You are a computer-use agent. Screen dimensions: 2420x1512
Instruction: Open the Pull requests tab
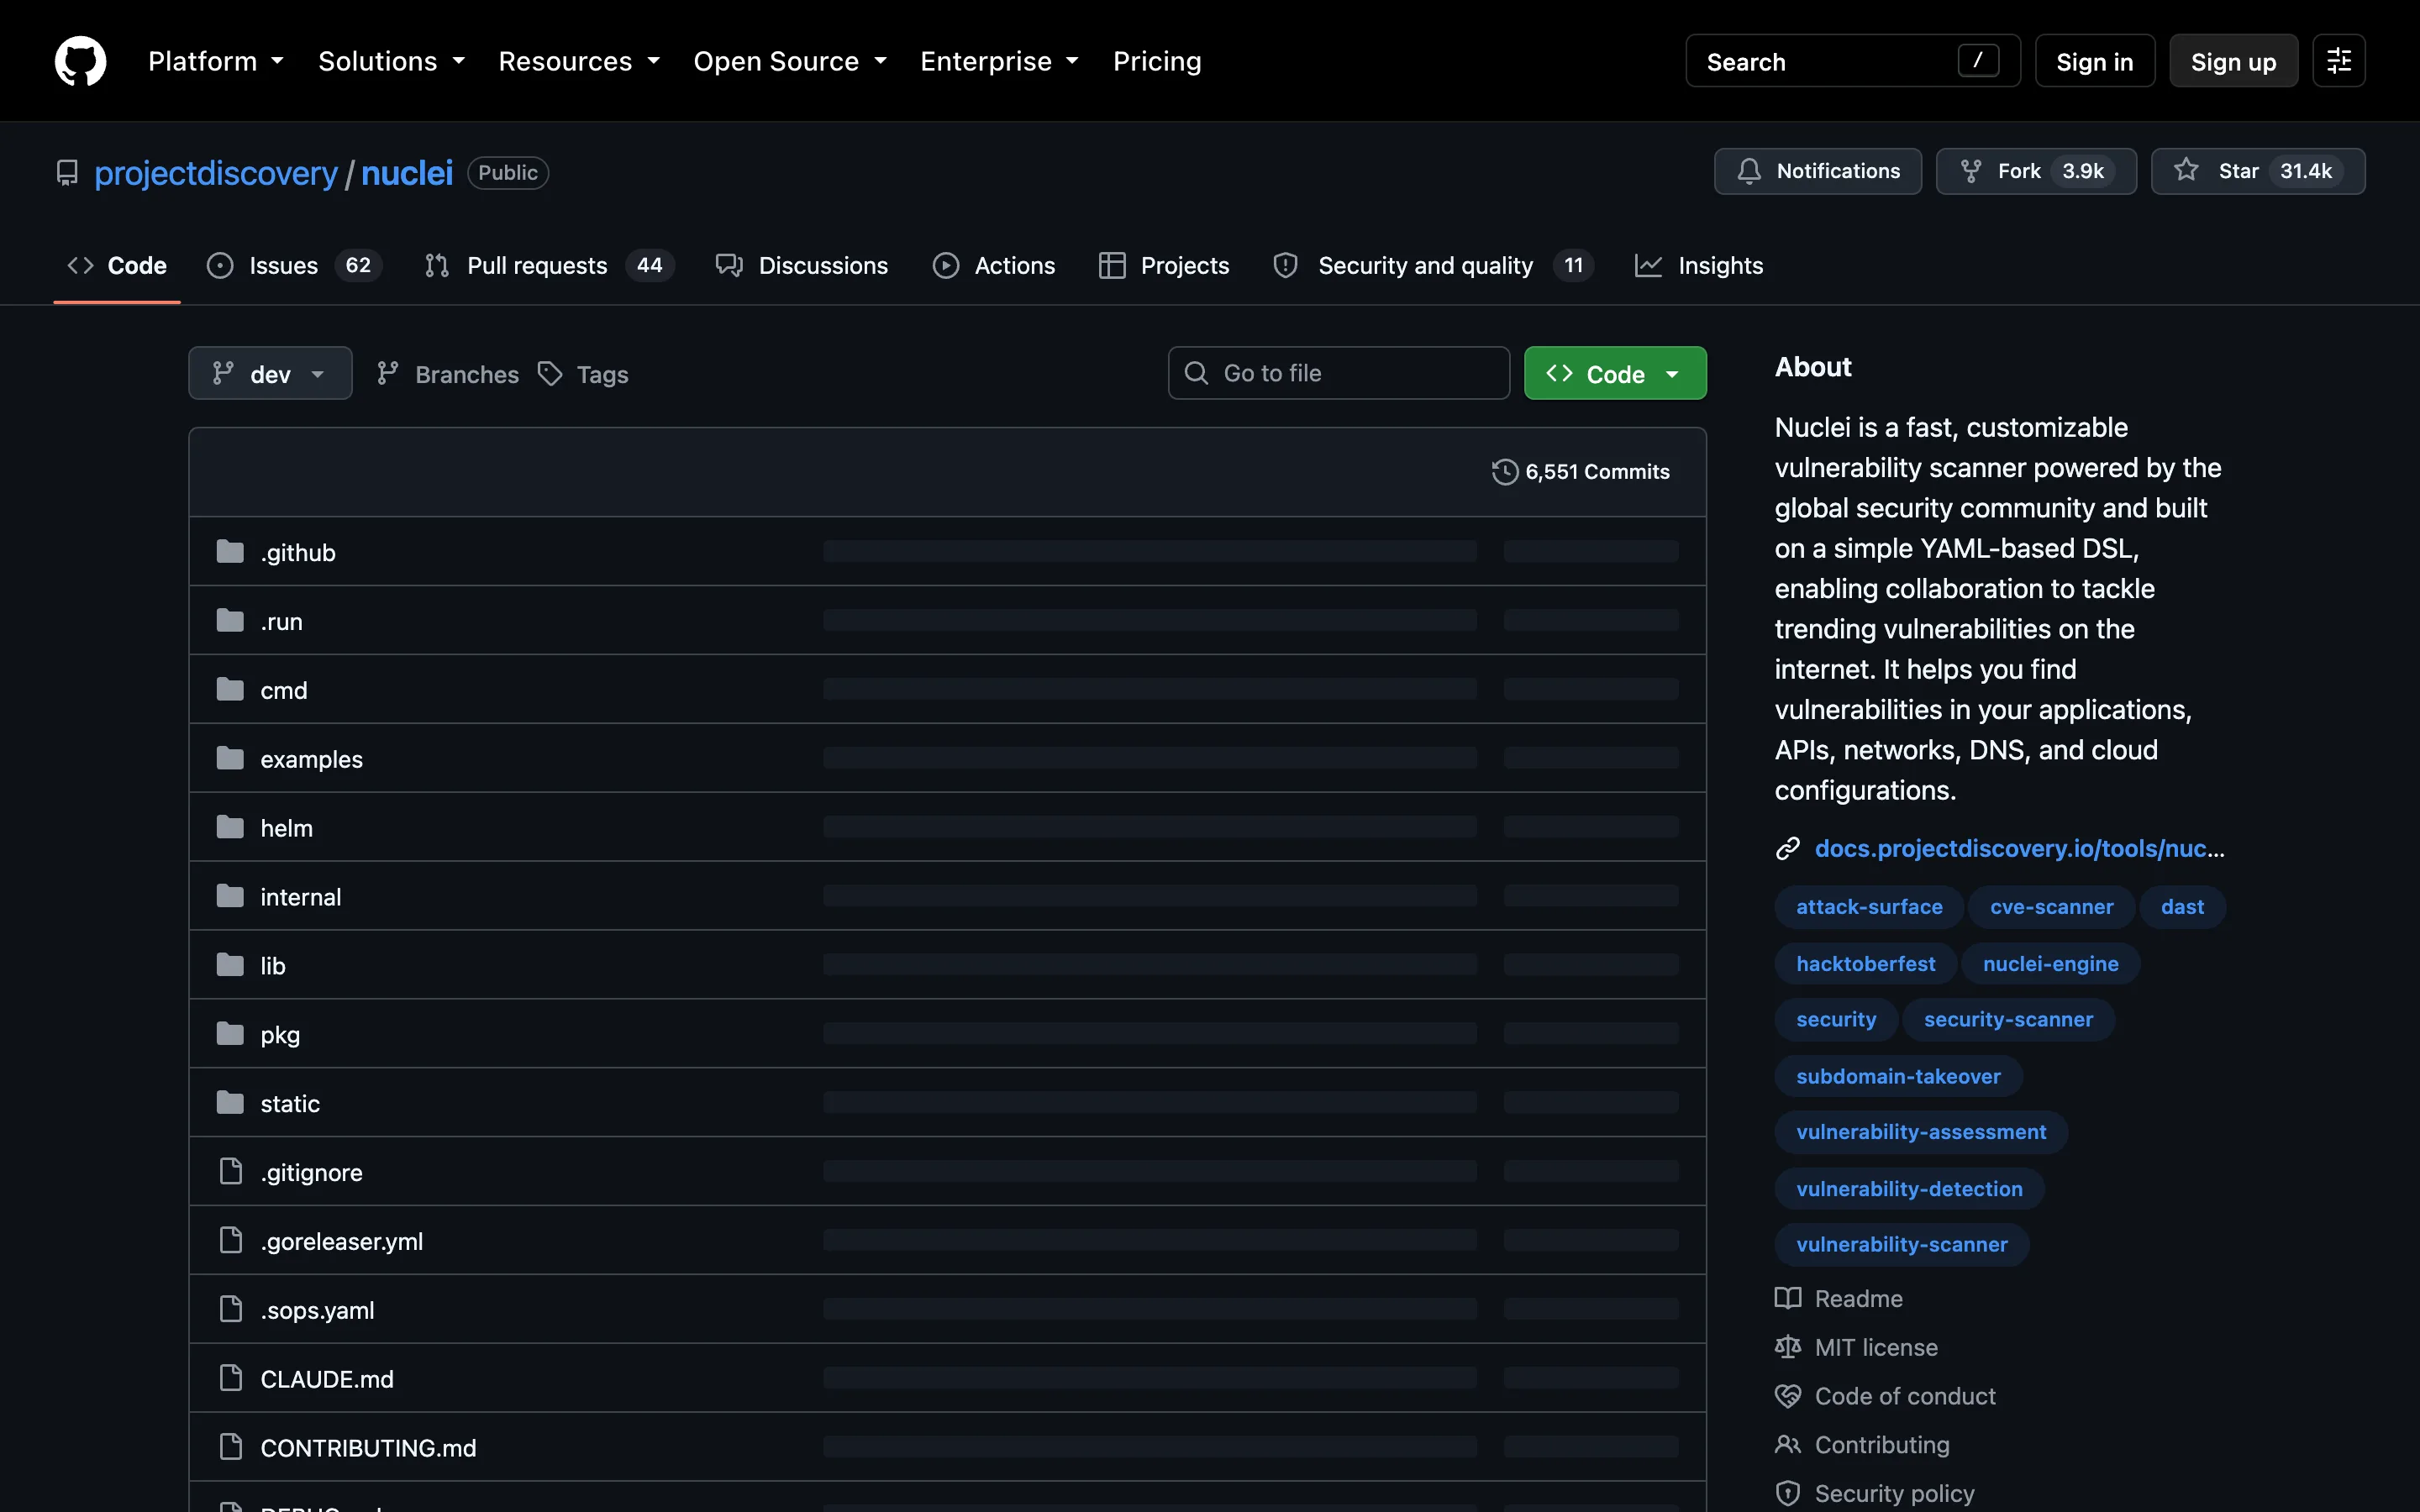(549, 265)
